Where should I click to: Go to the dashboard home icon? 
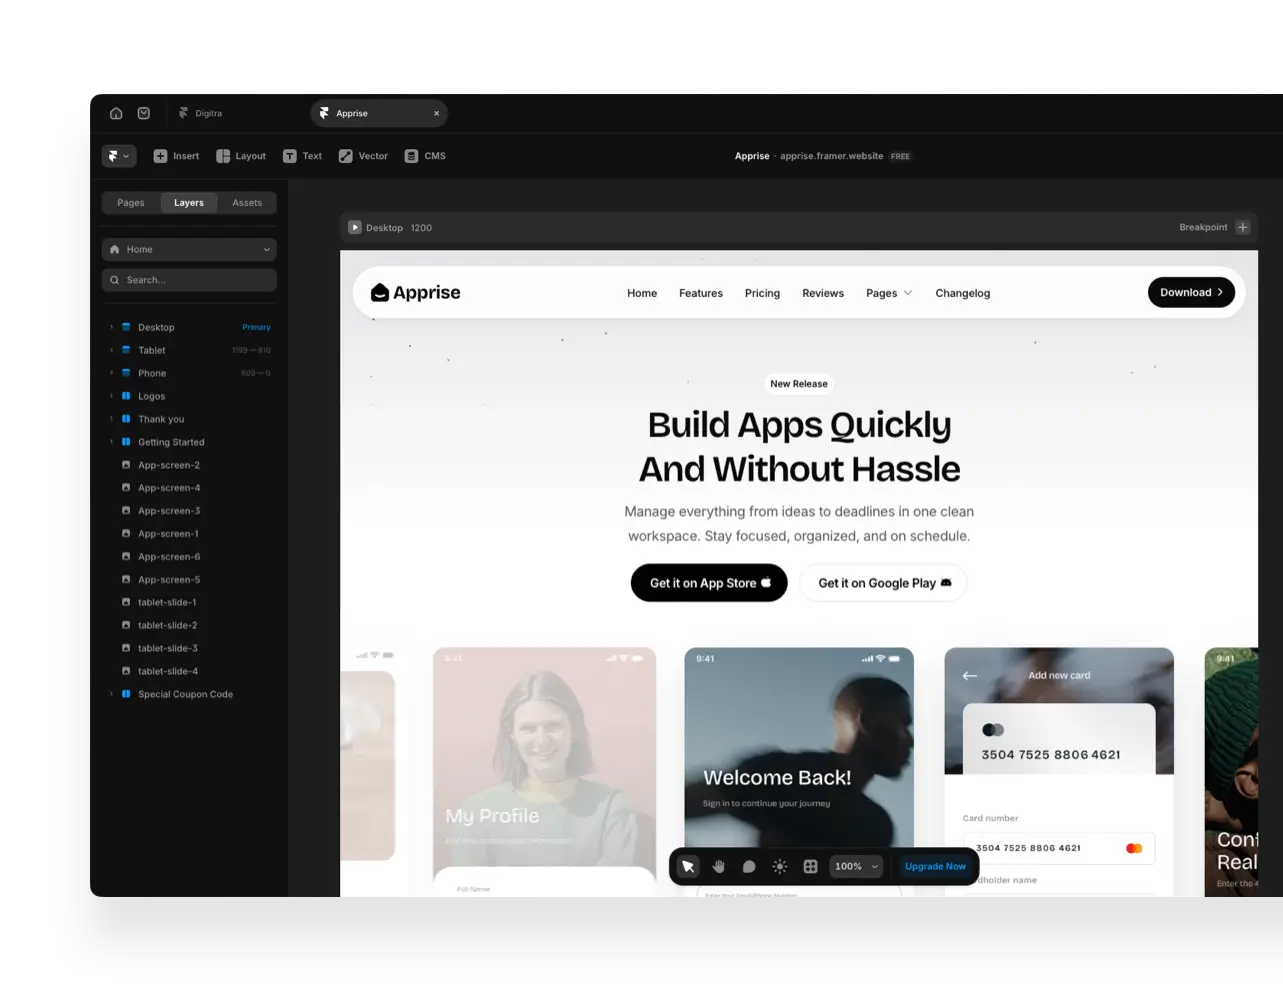point(116,113)
